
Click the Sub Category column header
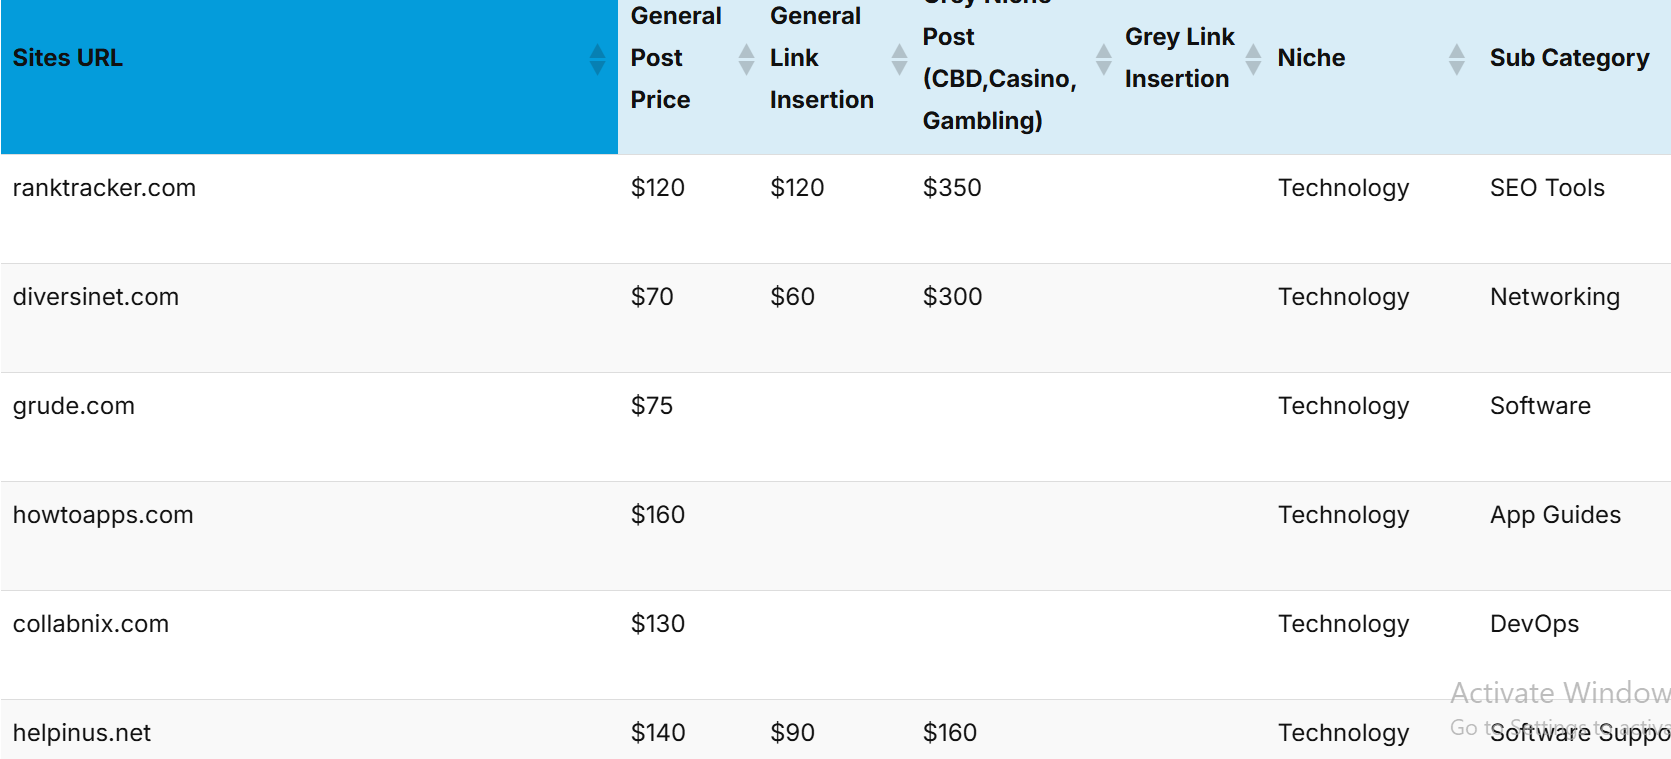pyautogui.click(x=1568, y=58)
